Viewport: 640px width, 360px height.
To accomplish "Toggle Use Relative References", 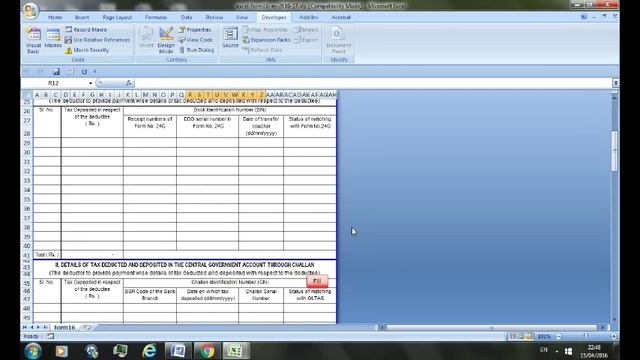I will pos(97,40).
